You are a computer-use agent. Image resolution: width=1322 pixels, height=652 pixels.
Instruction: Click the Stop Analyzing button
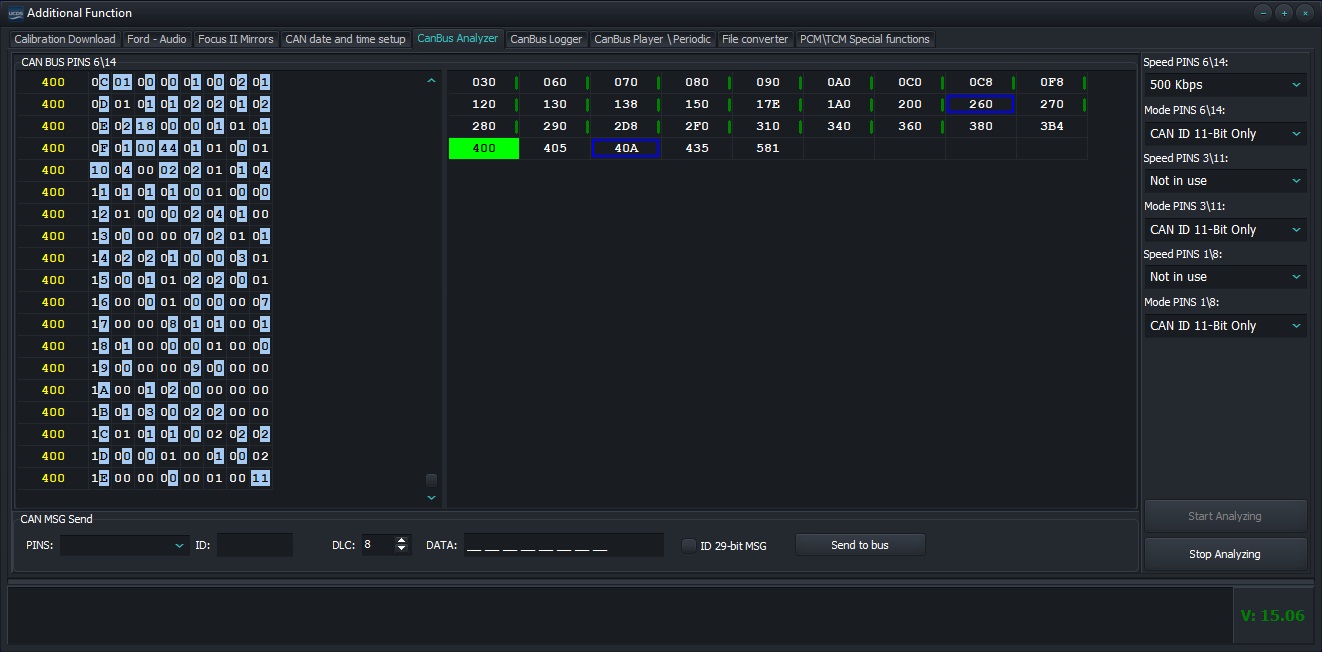(x=1225, y=554)
